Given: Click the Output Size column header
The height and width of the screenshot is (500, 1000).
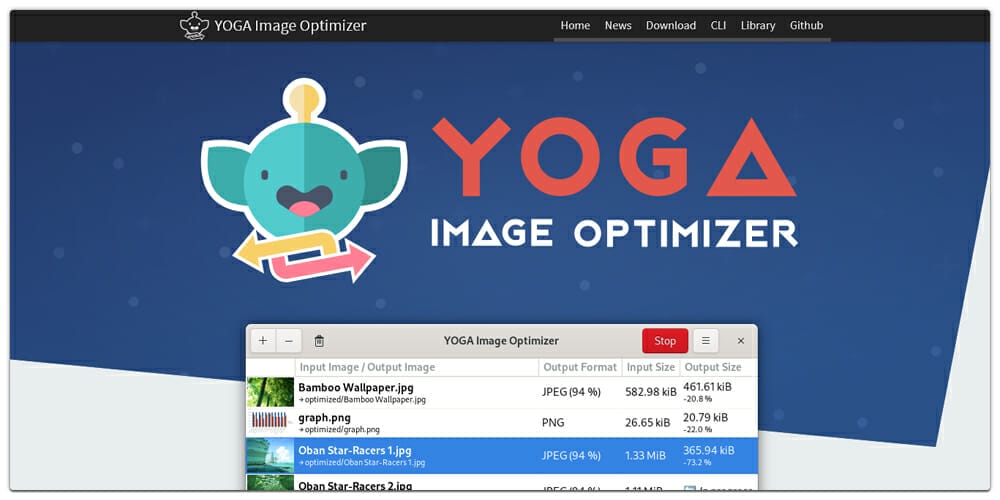Looking at the screenshot, I should point(712,367).
